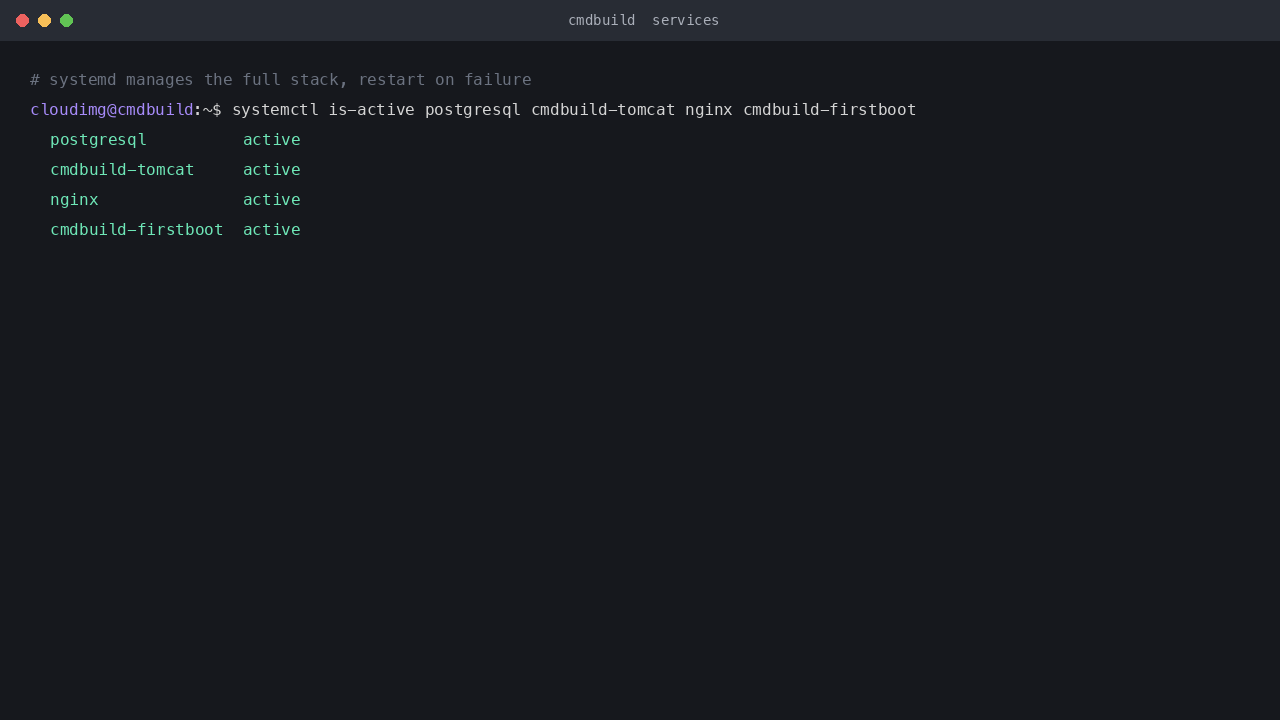Click the green maximize window button
Image resolution: width=1280 pixels, height=720 pixels.
click(66, 20)
